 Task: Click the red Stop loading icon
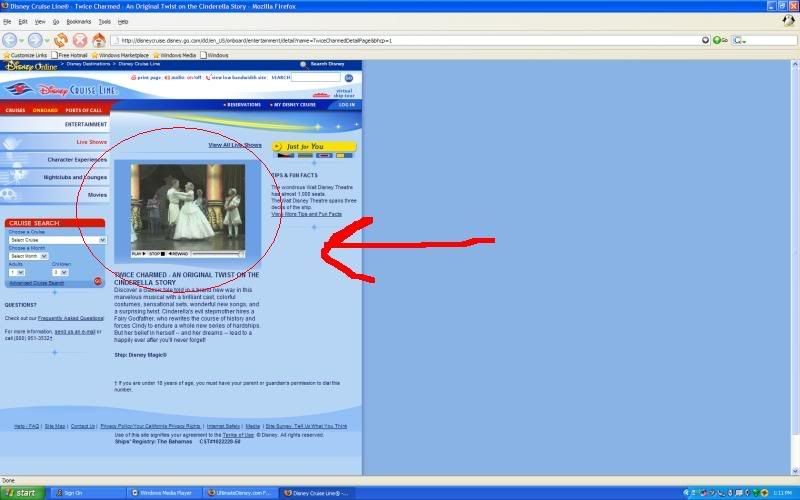(x=80, y=40)
